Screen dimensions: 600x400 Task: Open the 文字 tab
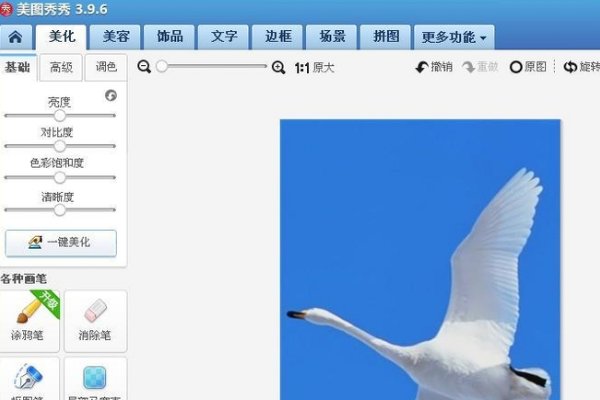pyautogui.click(x=223, y=37)
